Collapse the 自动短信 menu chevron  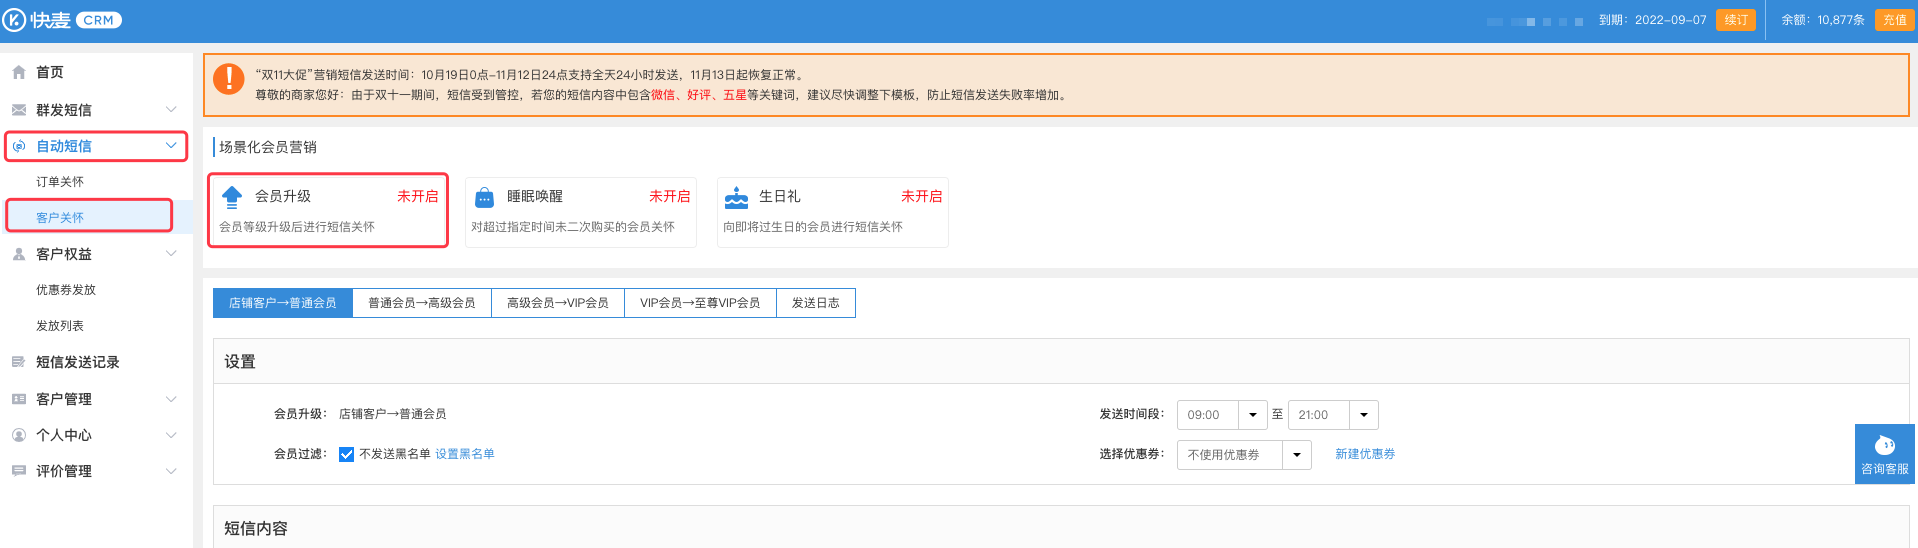tap(171, 146)
